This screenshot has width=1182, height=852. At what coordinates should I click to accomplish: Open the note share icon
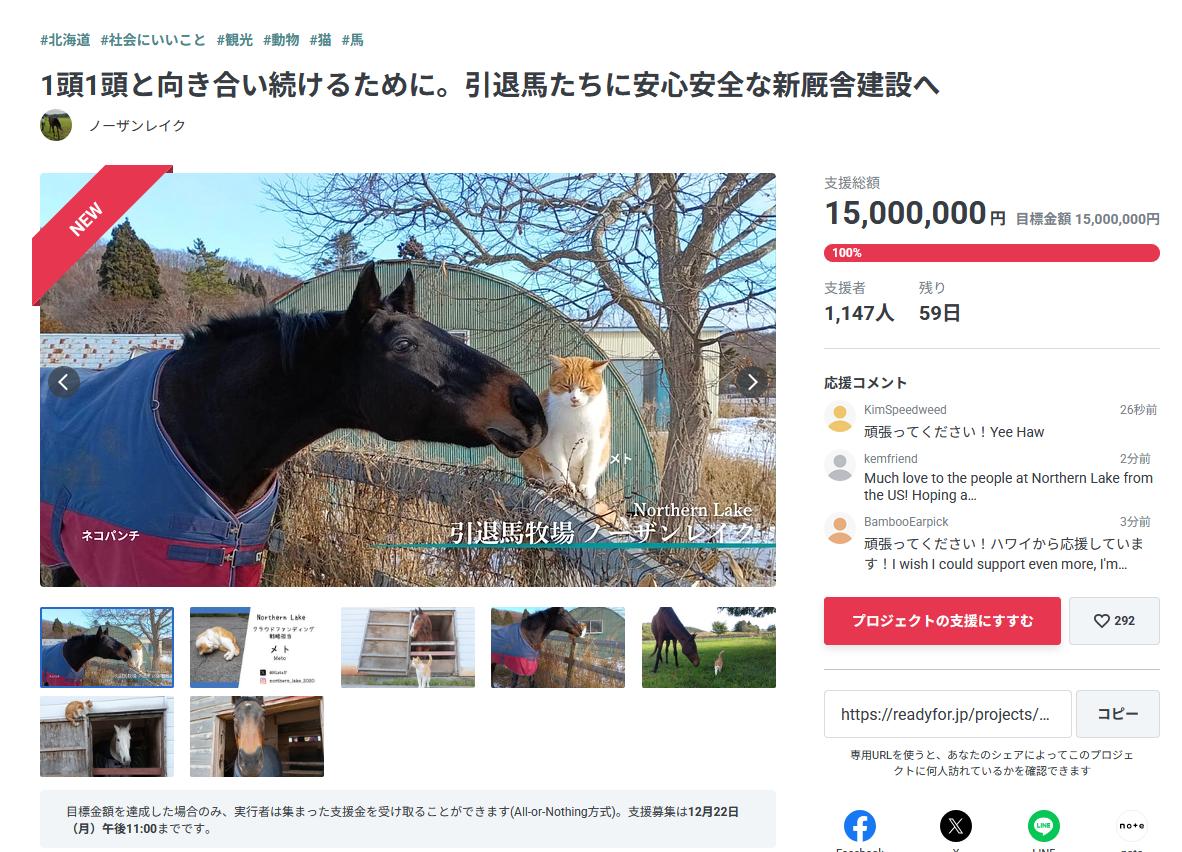pos(1131,826)
